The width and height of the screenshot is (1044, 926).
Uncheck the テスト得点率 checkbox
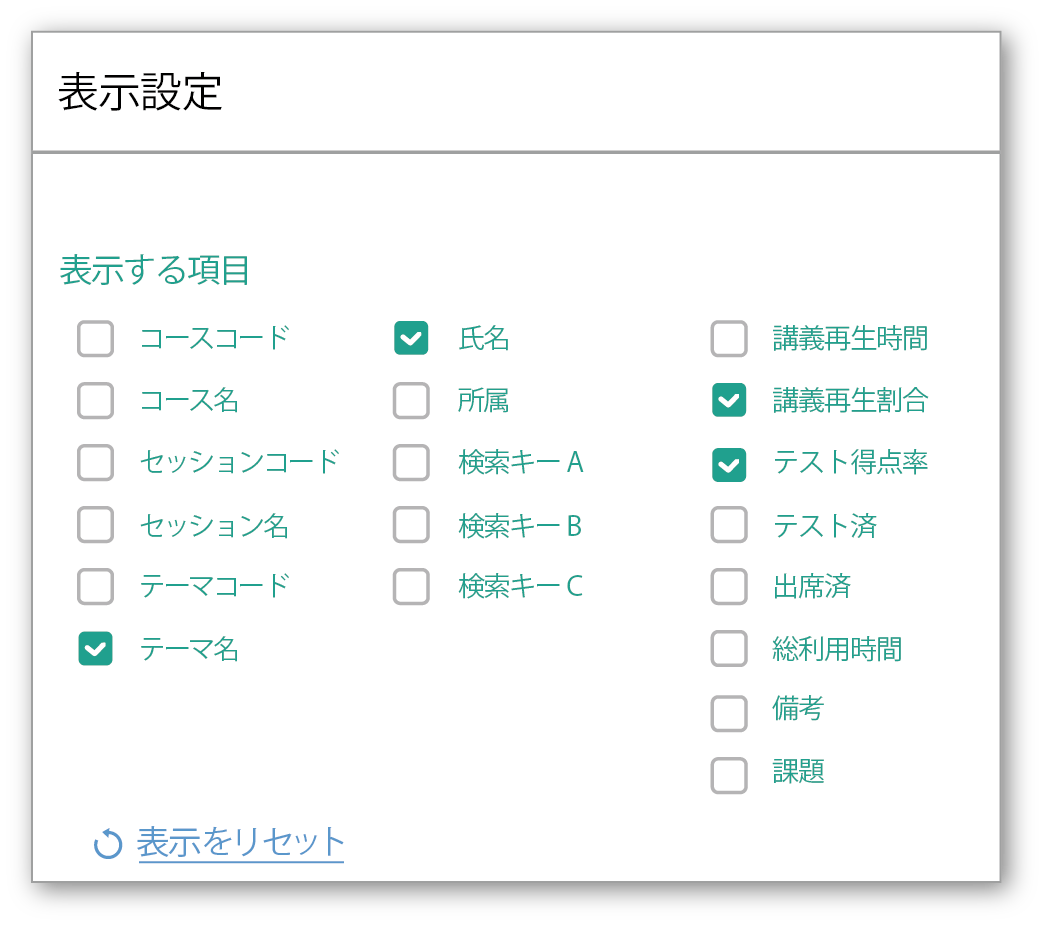tap(729, 463)
